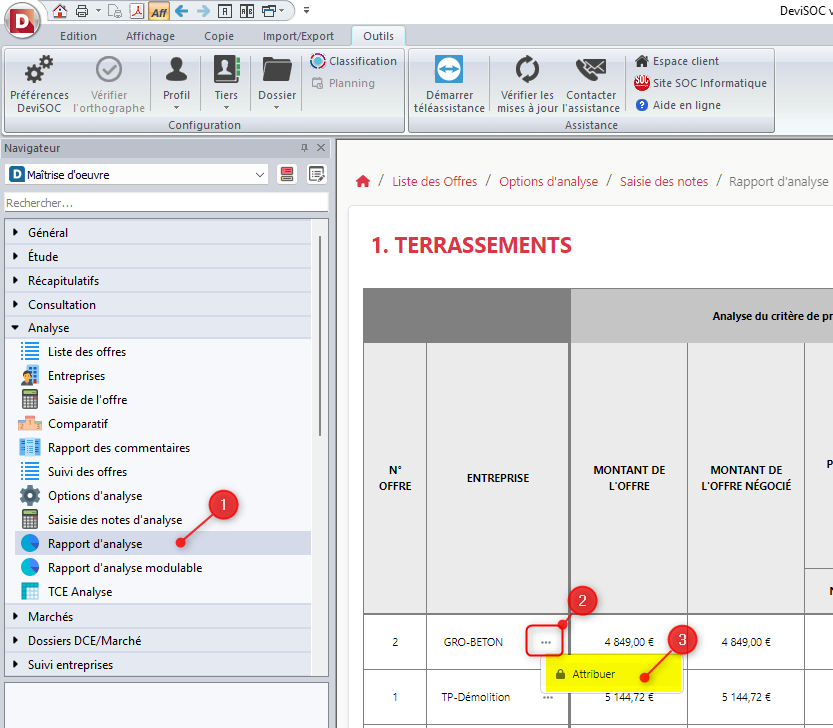Click the home icon in breadcrumb
This screenshot has width=833, height=728.
point(363,181)
